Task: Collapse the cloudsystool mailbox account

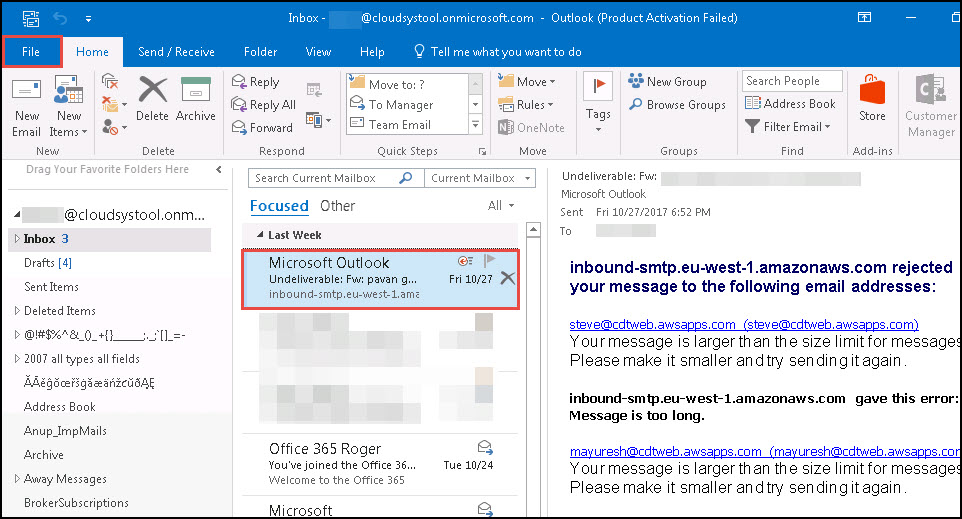Action: pos(17,215)
